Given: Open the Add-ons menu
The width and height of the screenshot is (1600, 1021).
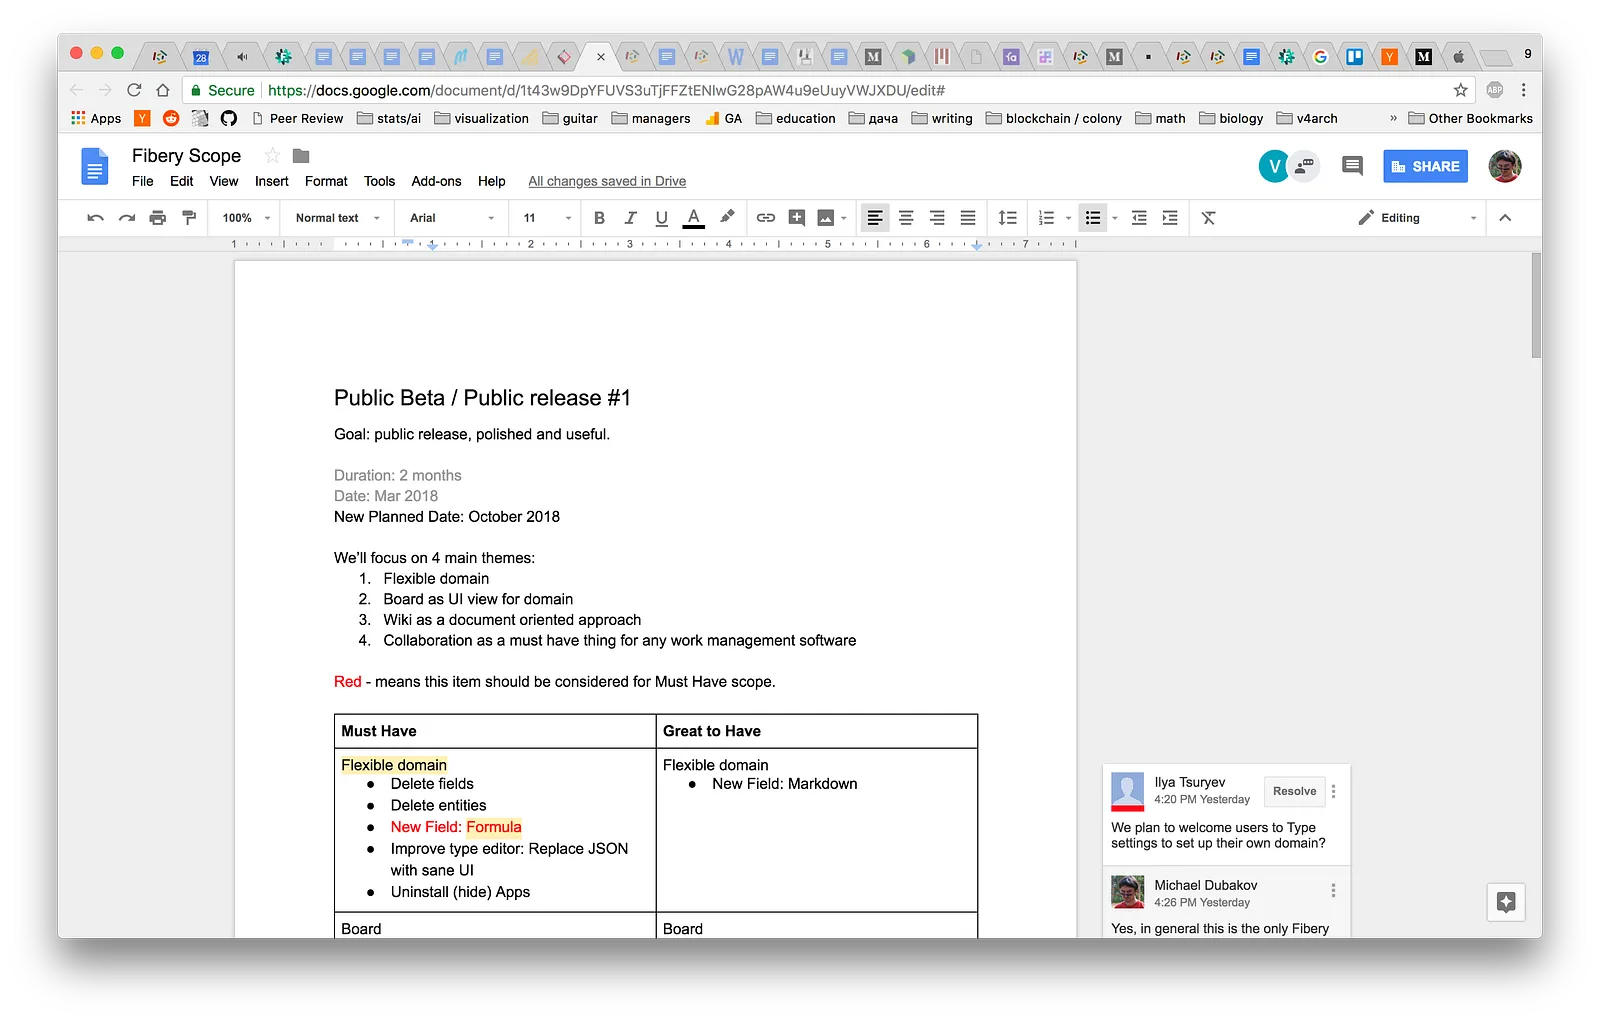Looking at the screenshot, I should 436,181.
